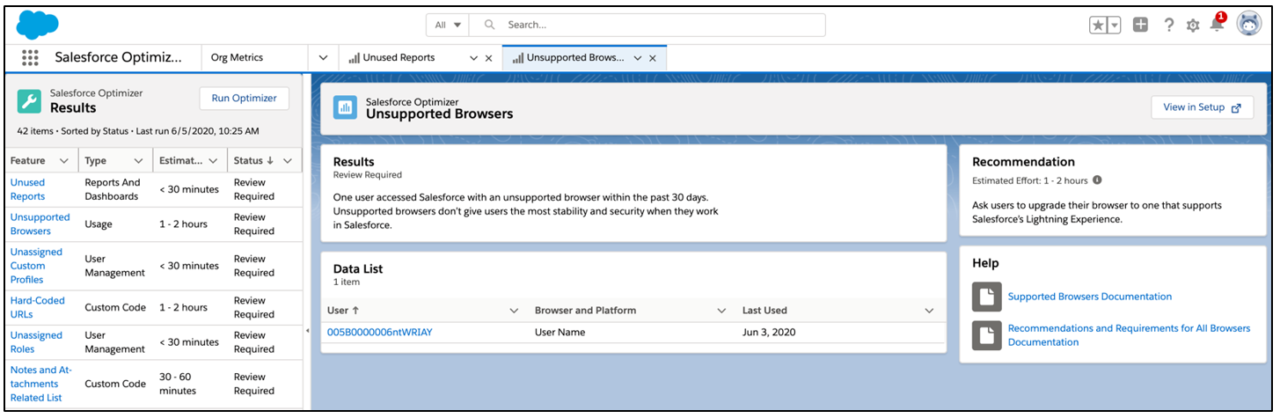Sort by the Status column header
The image size is (1280, 418).
tap(253, 160)
